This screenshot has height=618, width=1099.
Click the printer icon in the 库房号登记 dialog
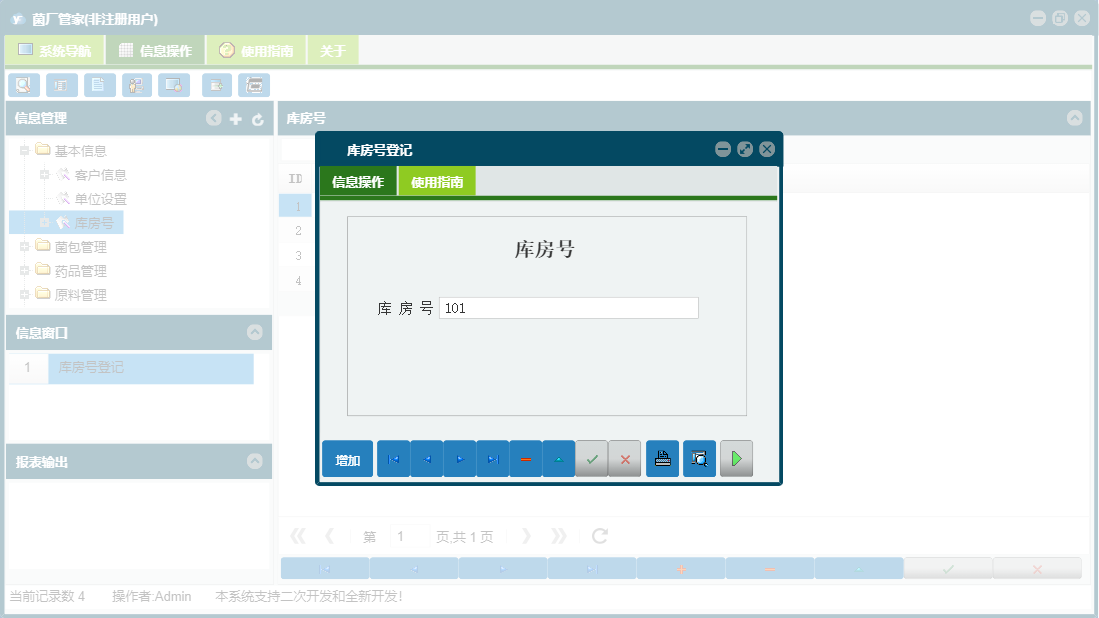(662, 458)
